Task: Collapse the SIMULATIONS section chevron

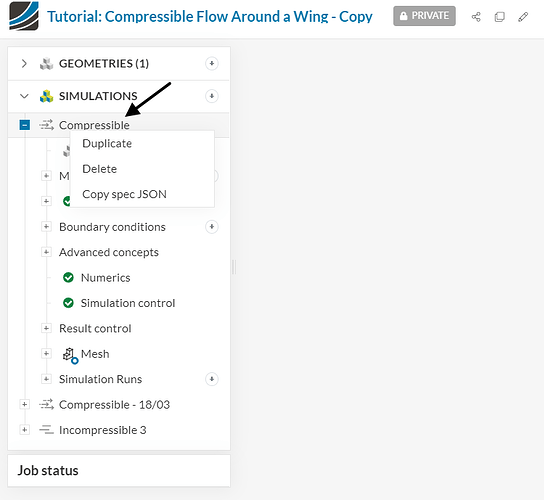Action: 24,96
